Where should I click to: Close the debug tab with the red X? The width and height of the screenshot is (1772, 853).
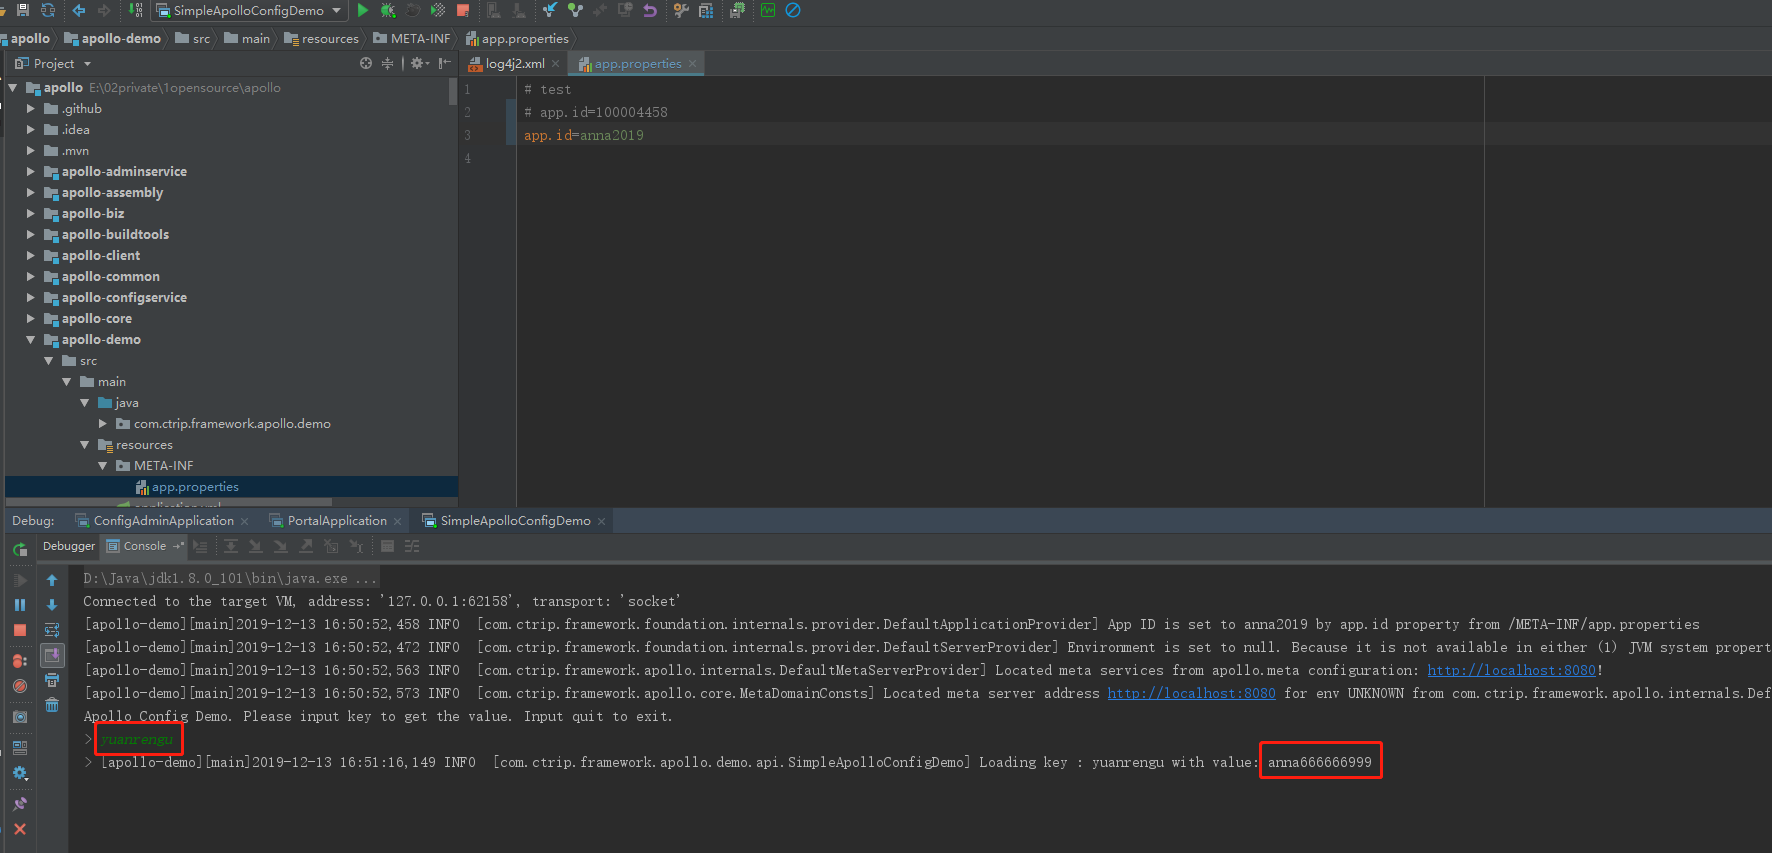pyautogui.click(x=20, y=829)
